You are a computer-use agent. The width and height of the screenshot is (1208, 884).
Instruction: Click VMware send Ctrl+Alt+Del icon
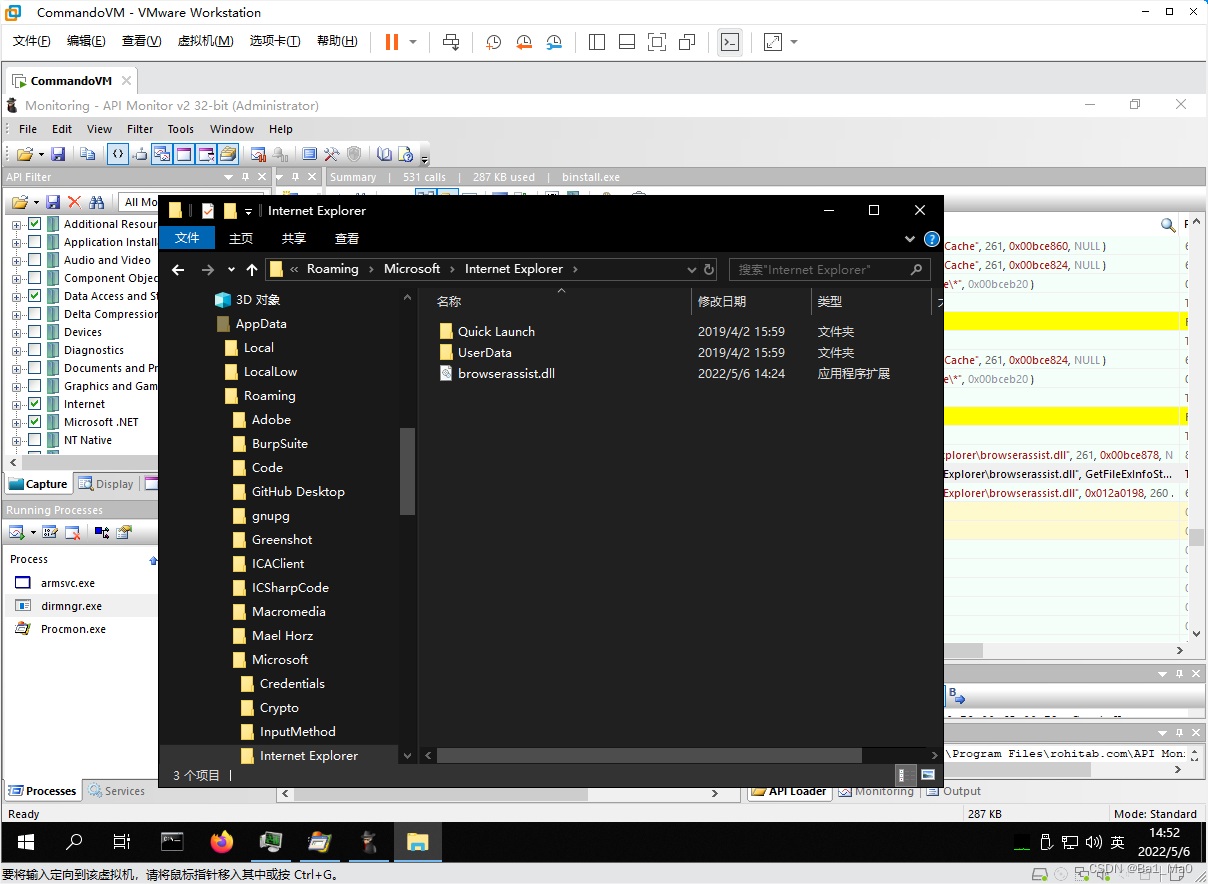[451, 41]
